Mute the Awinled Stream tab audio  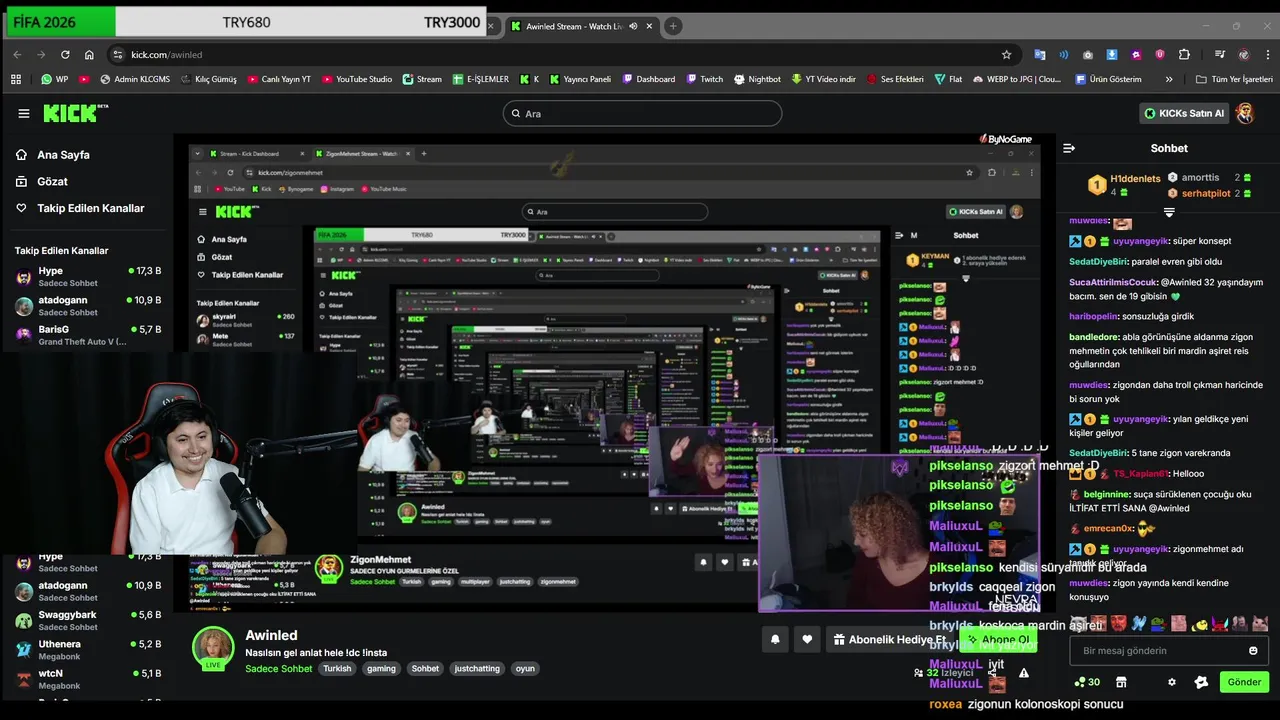pos(633,26)
